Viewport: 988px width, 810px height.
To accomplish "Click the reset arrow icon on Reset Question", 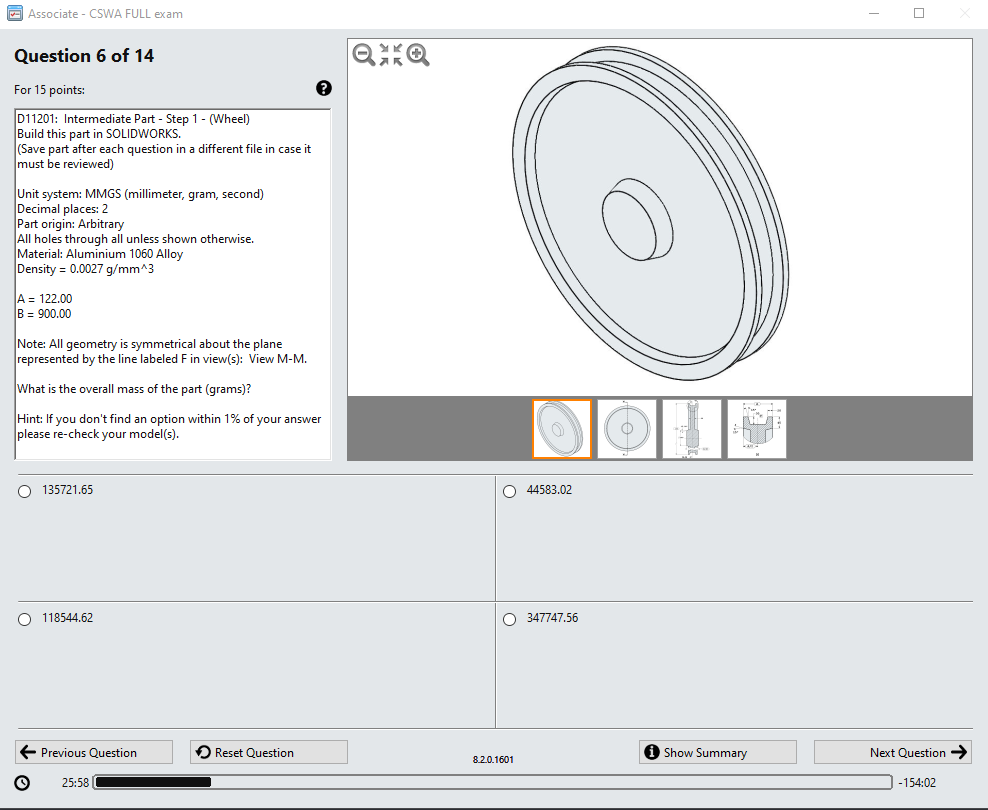I will [203, 752].
